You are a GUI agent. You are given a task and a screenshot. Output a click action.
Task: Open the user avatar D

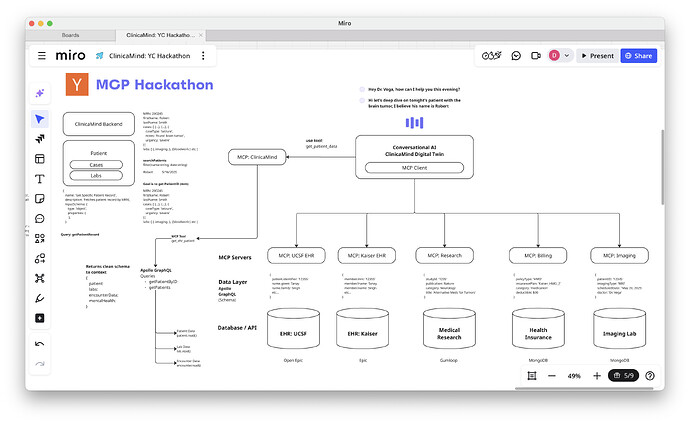pyautogui.click(x=554, y=55)
